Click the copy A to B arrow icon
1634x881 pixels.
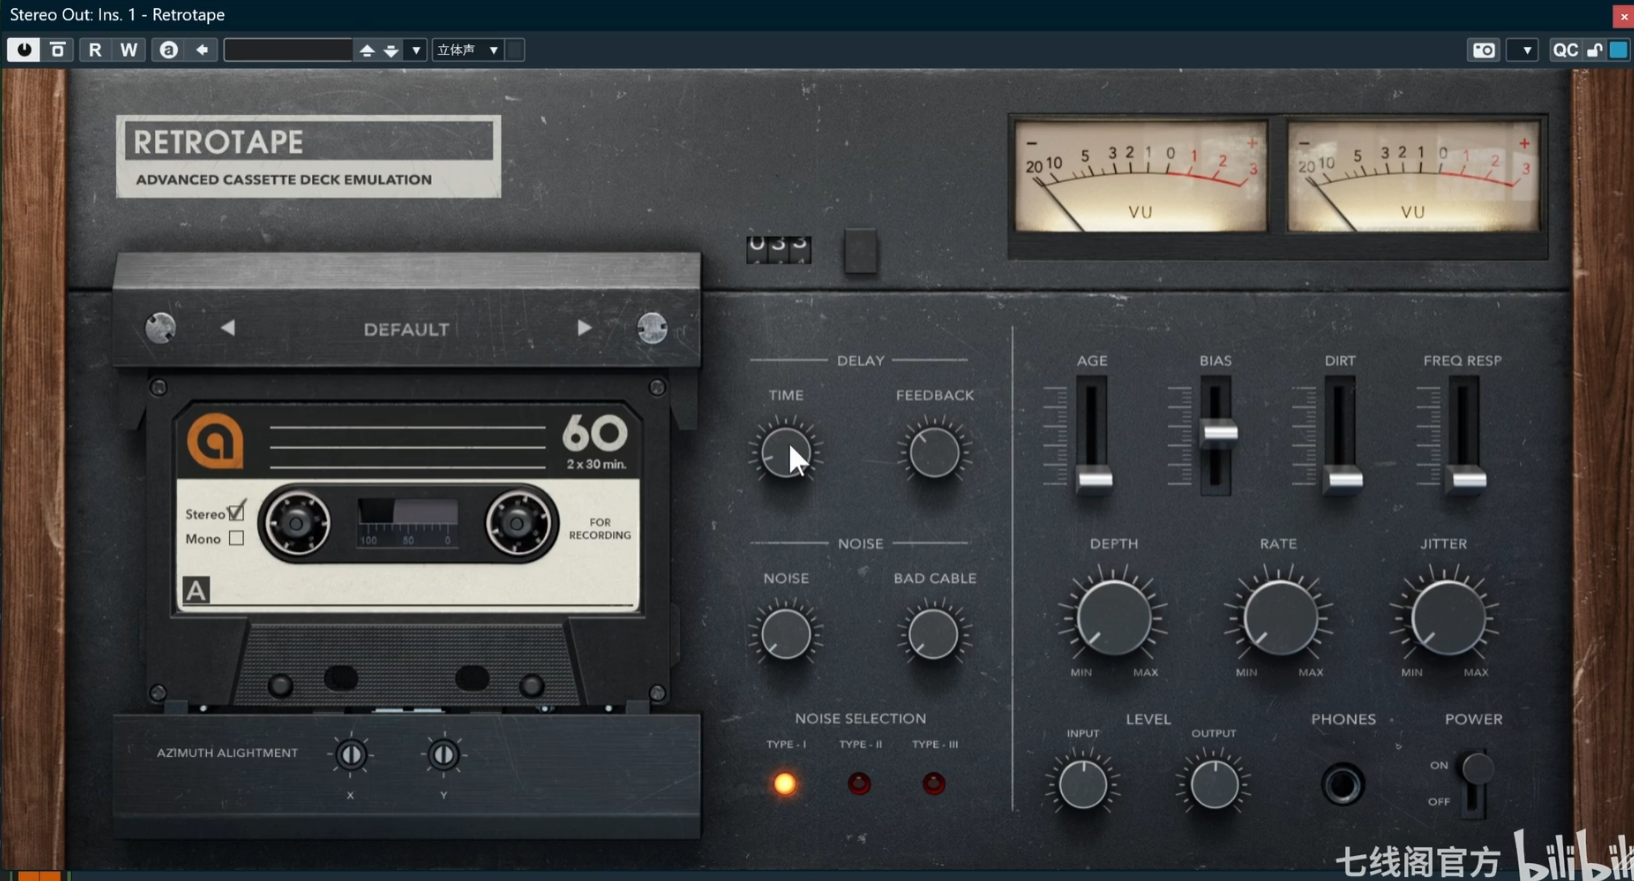pos(202,50)
